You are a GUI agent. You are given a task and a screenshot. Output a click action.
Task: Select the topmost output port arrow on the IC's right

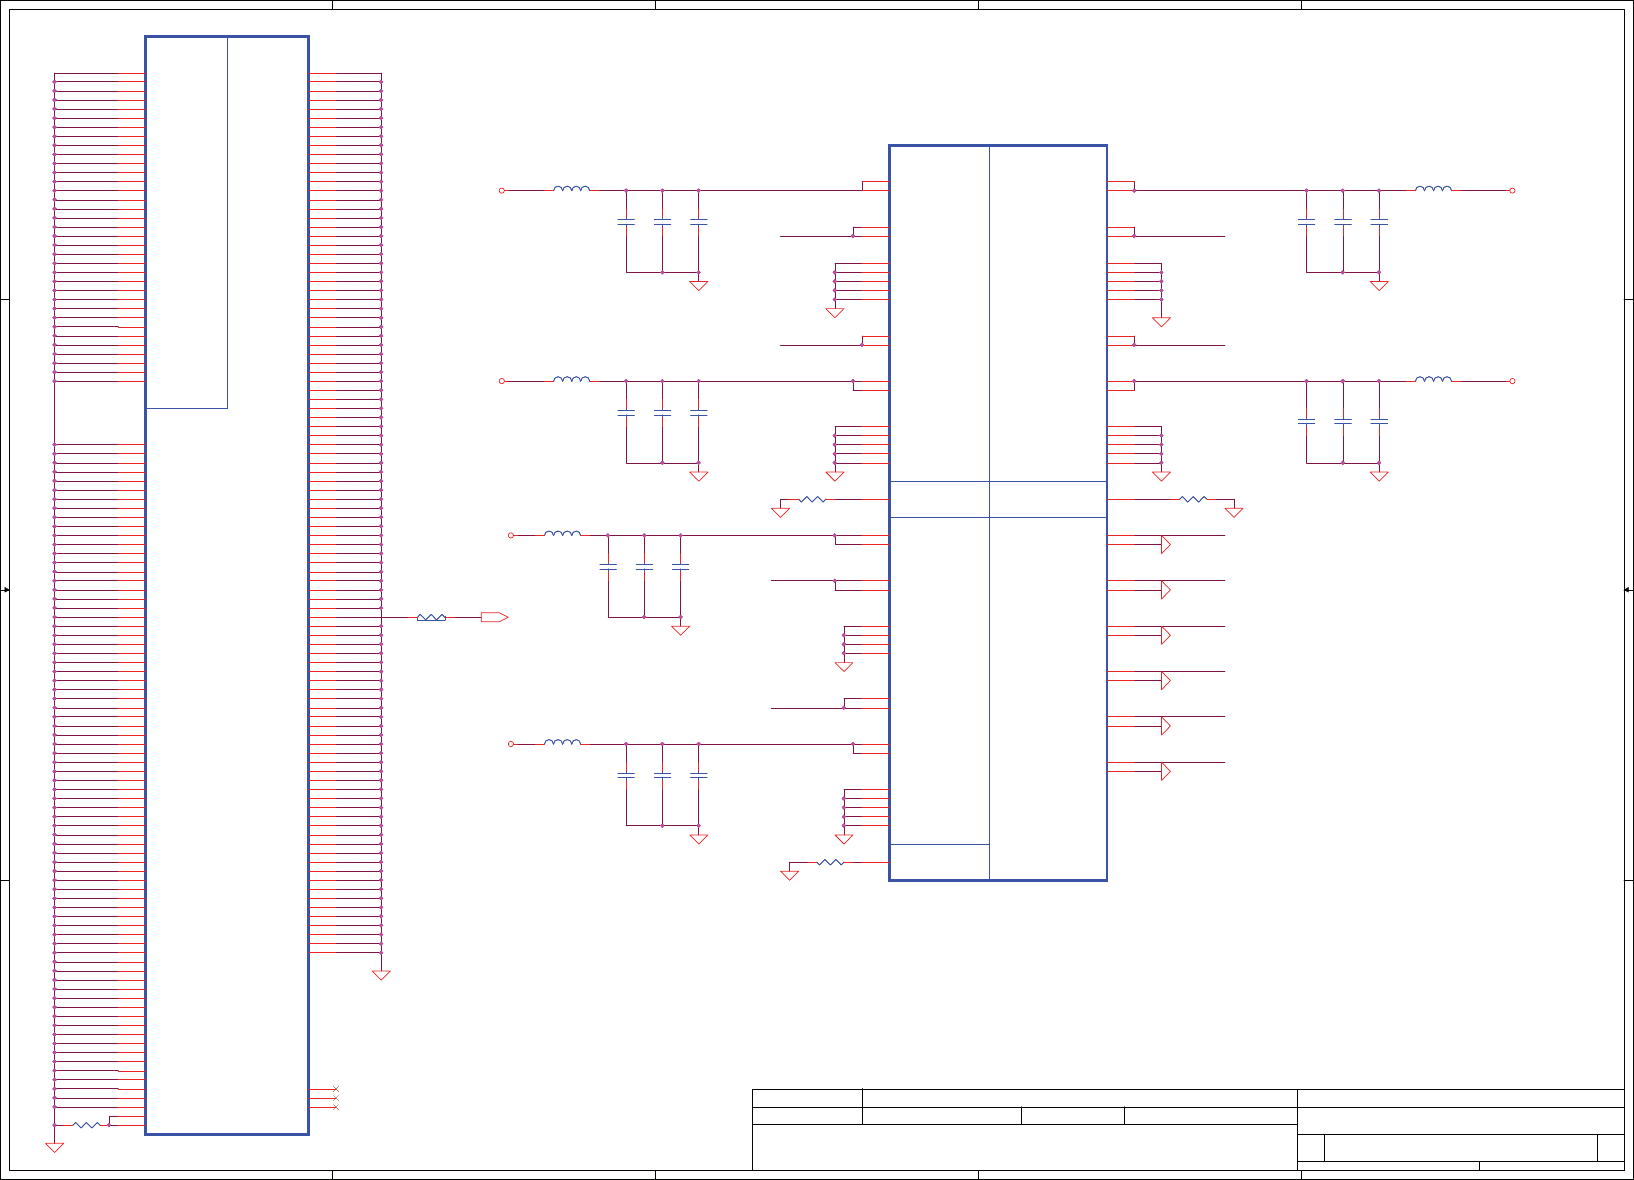click(x=1165, y=544)
